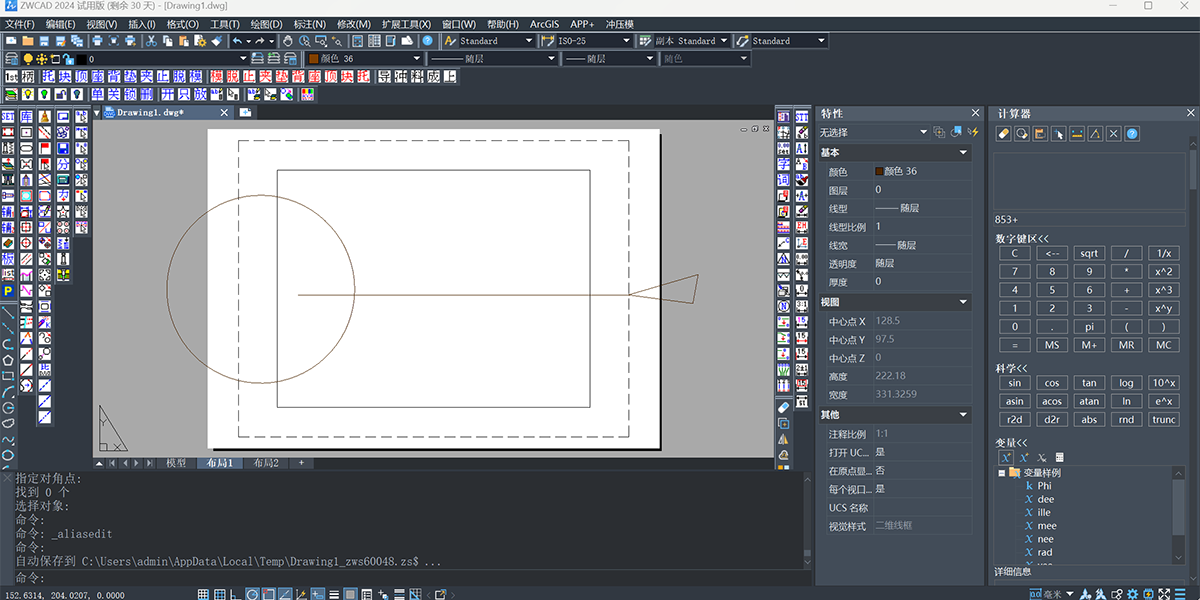
Task: Click the Print icon in standard toolbar
Action: (x=97, y=41)
